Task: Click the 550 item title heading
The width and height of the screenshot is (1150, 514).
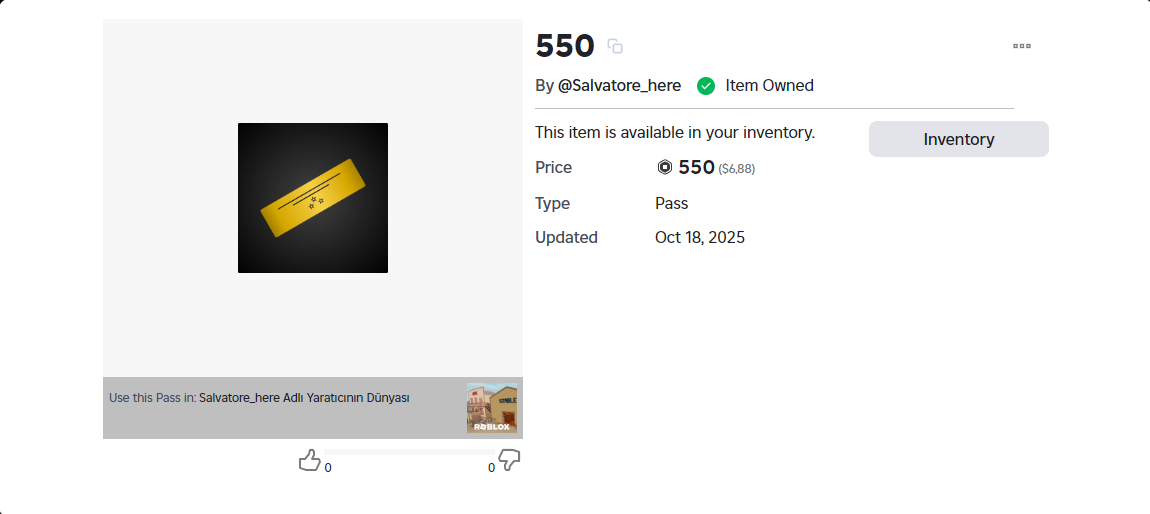Action: pyautogui.click(x=565, y=46)
